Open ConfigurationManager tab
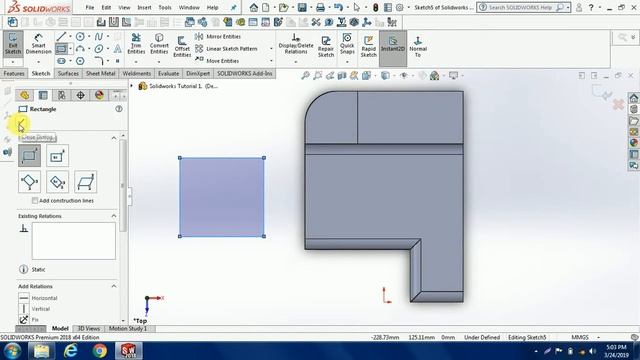 click(x=62, y=95)
